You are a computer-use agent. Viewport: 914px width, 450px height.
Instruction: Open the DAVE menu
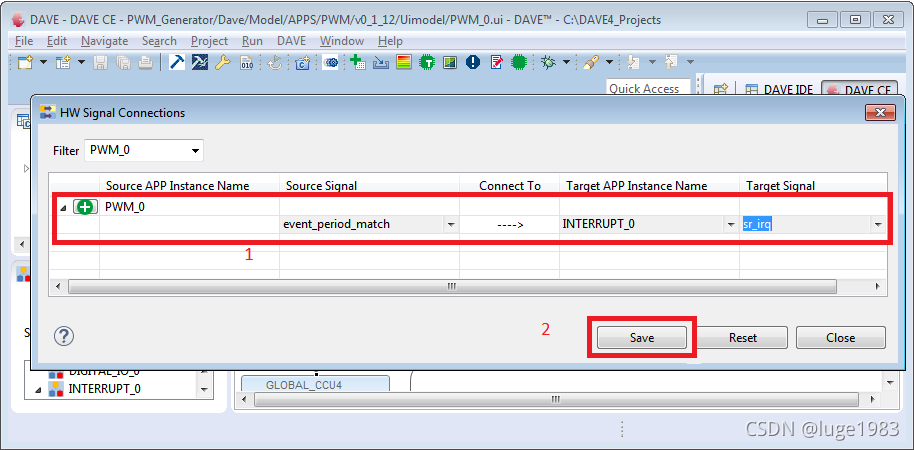(291, 41)
